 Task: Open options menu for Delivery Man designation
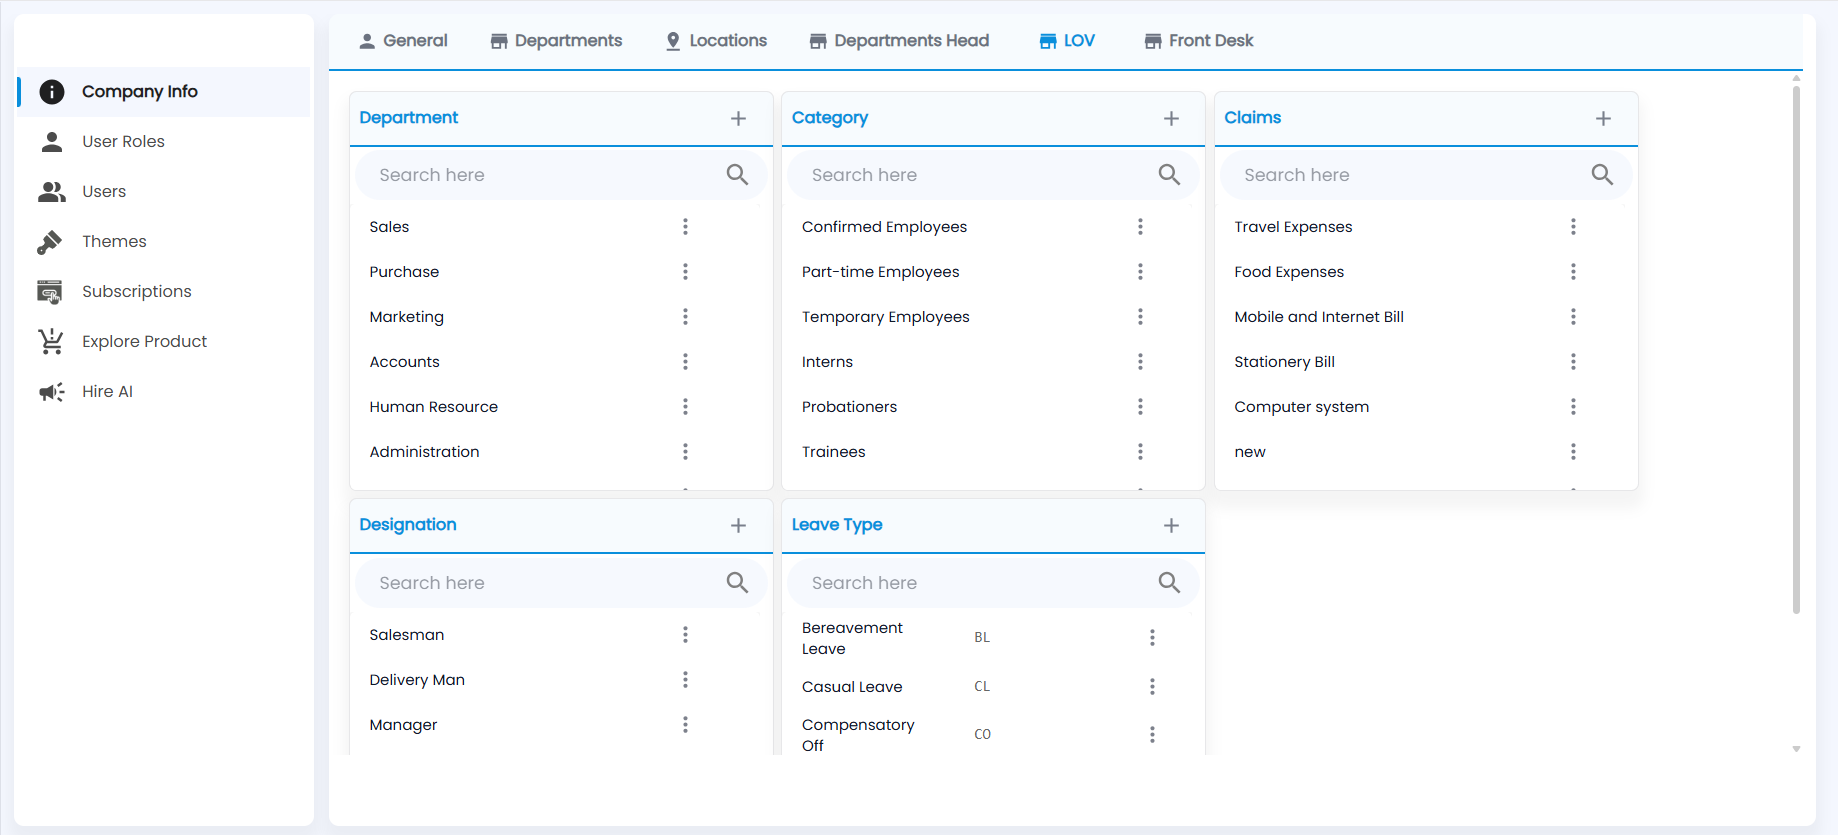pyautogui.click(x=685, y=680)
